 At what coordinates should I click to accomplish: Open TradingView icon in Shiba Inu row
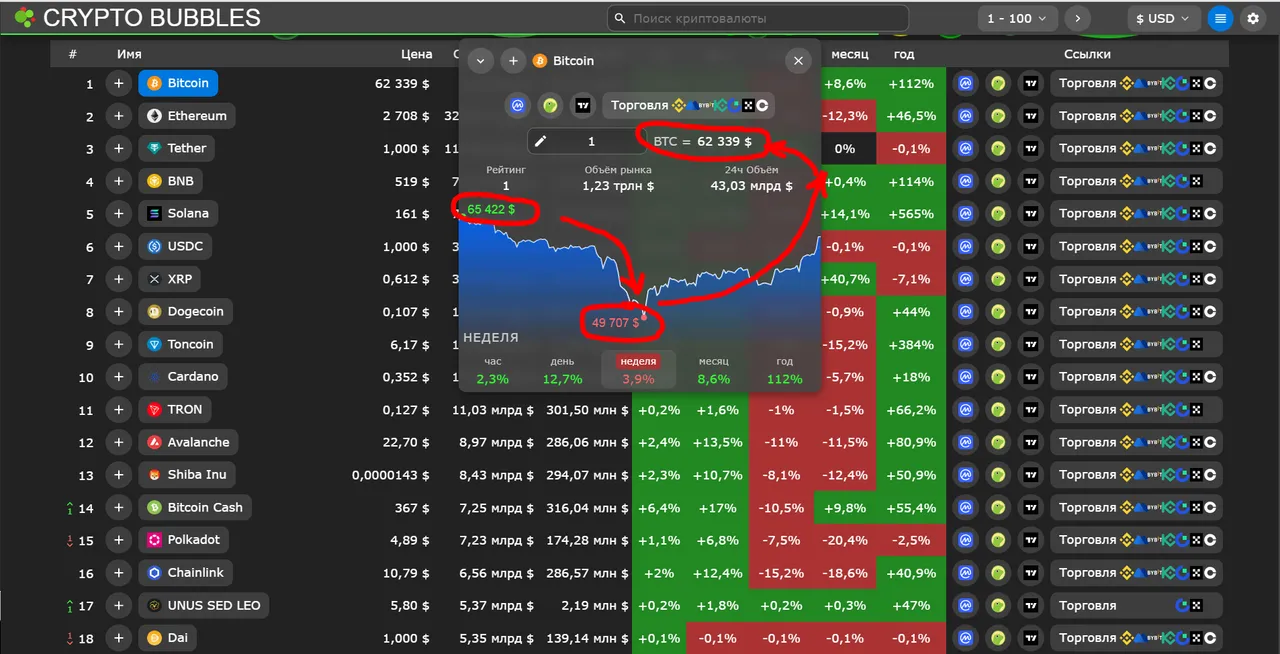click(x=1031, y=475)
